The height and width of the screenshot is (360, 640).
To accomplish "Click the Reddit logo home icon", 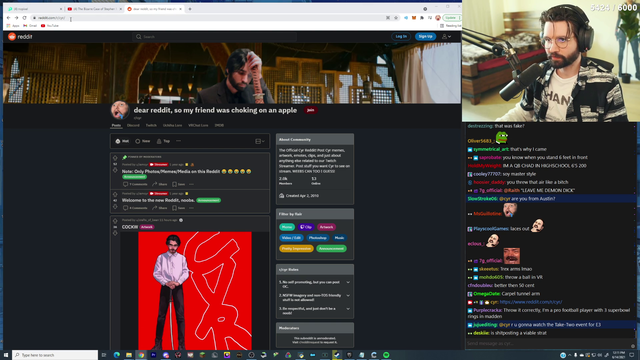I will pyautogui.click(x=12, y=37).
